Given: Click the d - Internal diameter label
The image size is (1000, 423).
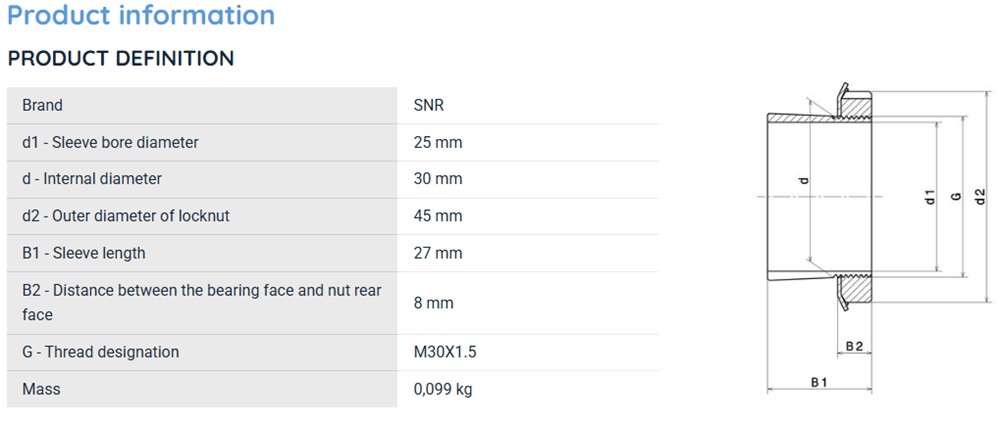Looking at the screenshot, I should 92,179.
